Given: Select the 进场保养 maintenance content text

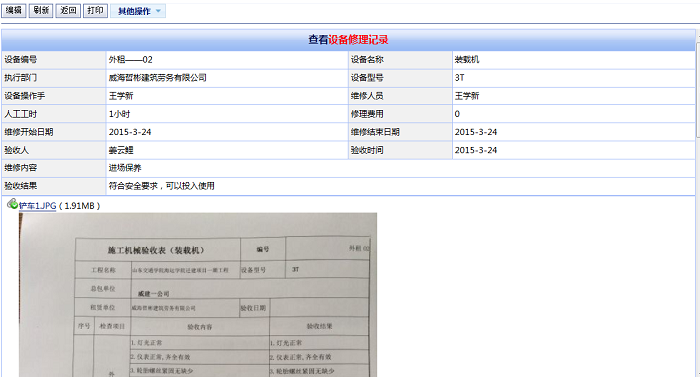Looking at the screenshot, I should pos(125,168).
